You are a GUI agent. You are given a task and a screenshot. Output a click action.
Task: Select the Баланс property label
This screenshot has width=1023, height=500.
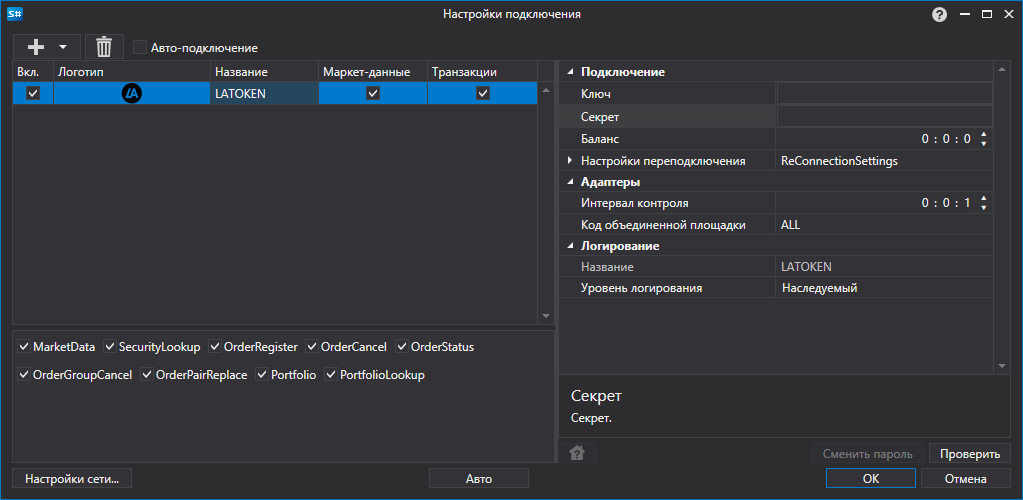point(600,138)
